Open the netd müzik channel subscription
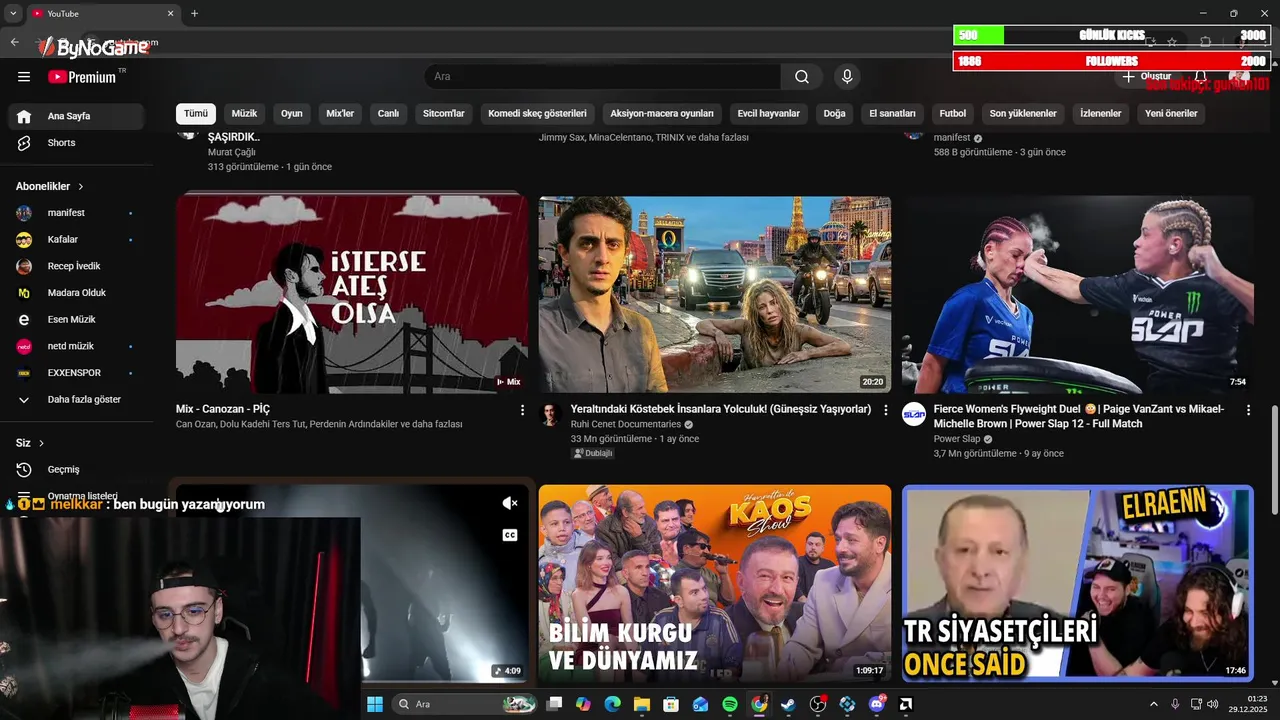This screenshot has width=1280, height=720. 76,346
